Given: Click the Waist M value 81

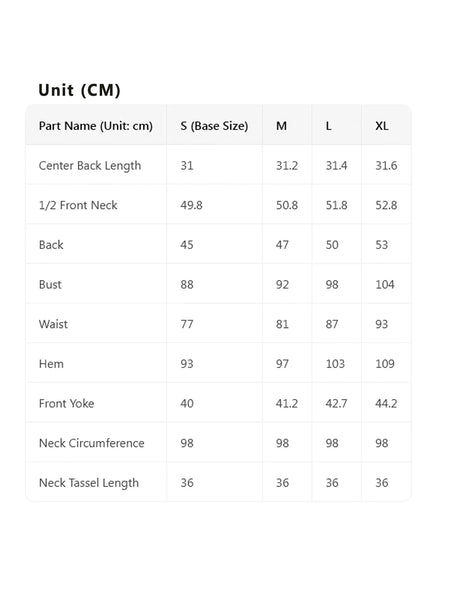Looking at the screenshot, I should [x=282, y=324].
